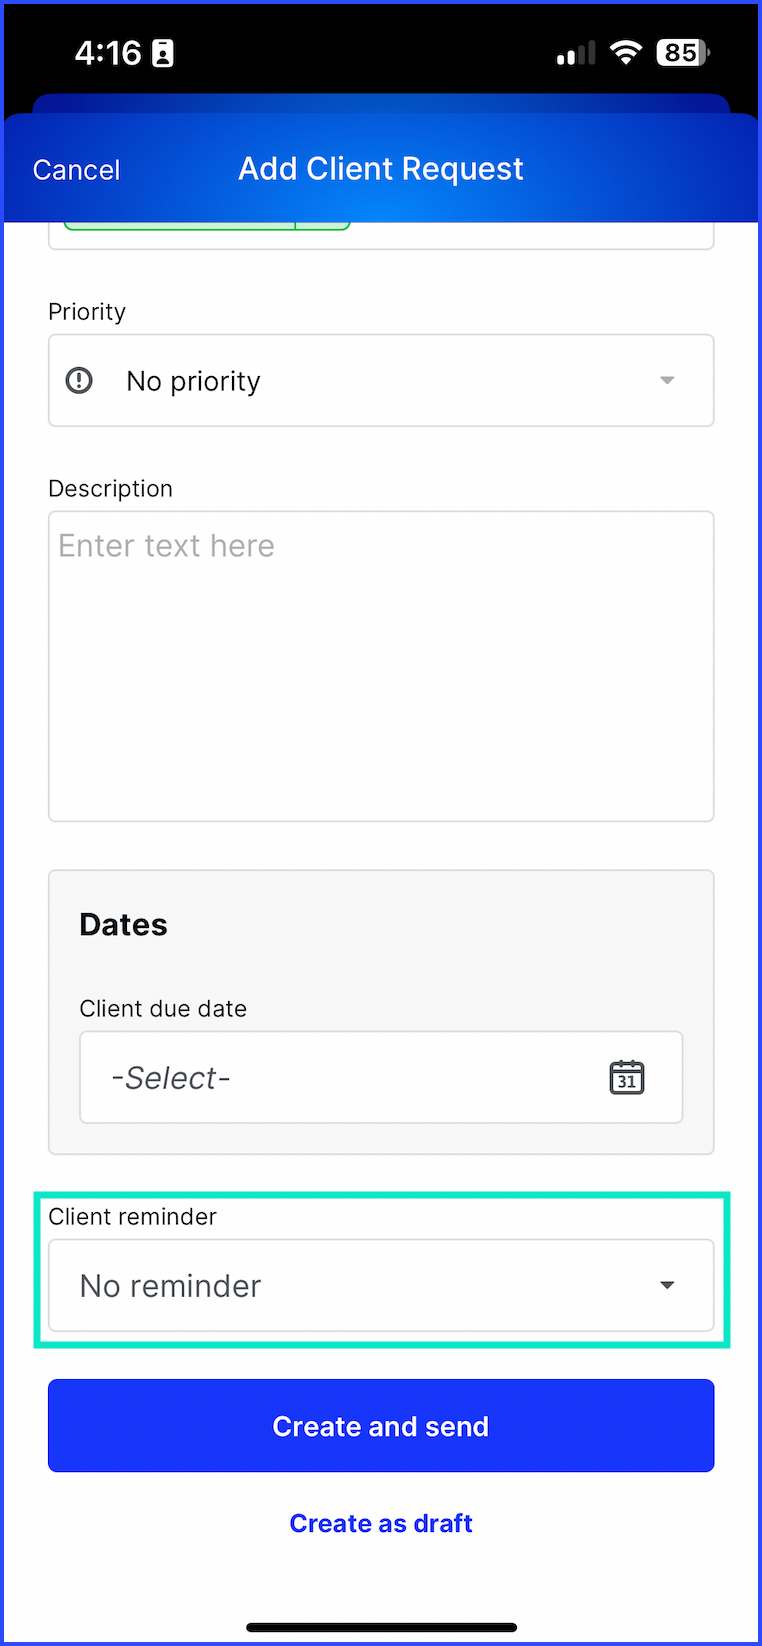The width and height of the screenshot is (762, 1646).
Task: Choose the No priority selector
Action: (381, 380)
